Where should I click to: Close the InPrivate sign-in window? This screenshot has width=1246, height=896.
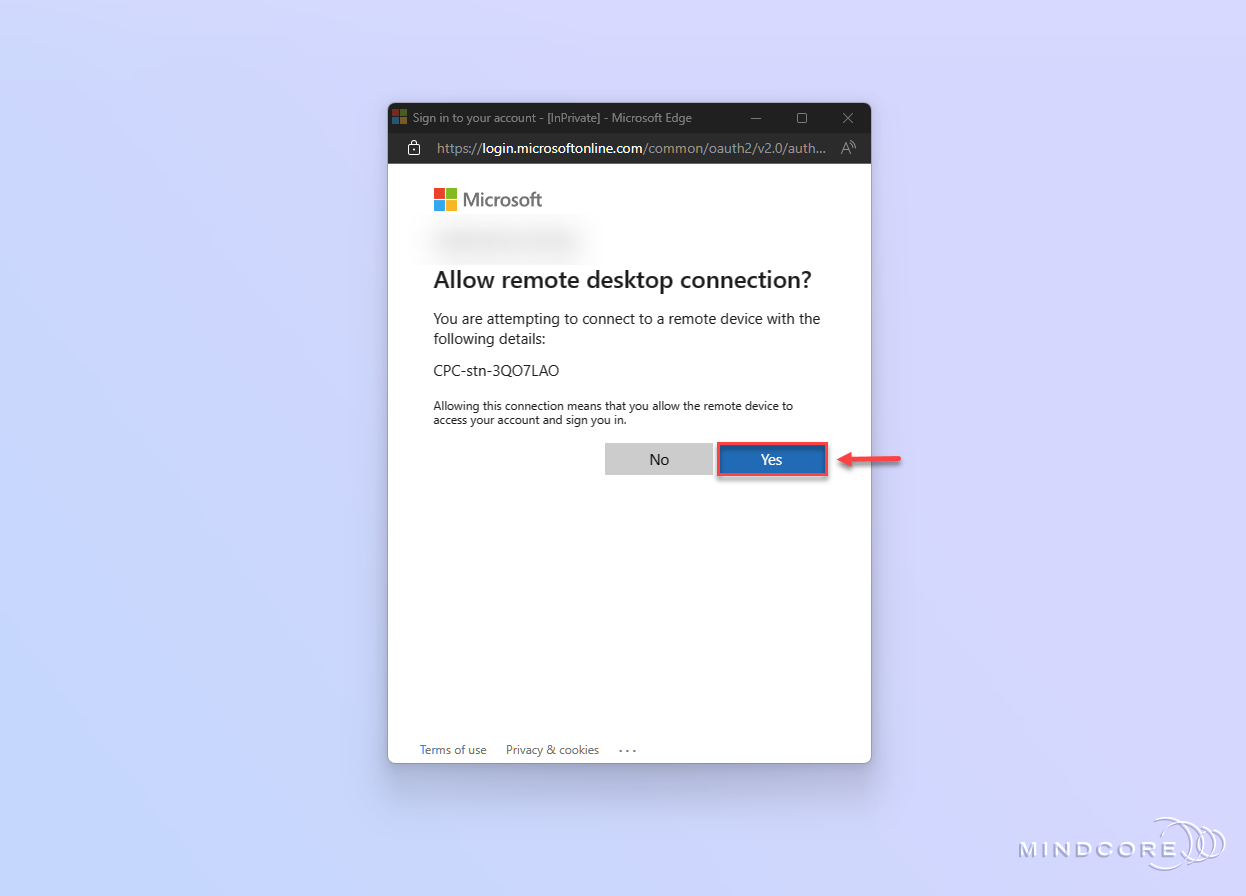tap(847, 117)
